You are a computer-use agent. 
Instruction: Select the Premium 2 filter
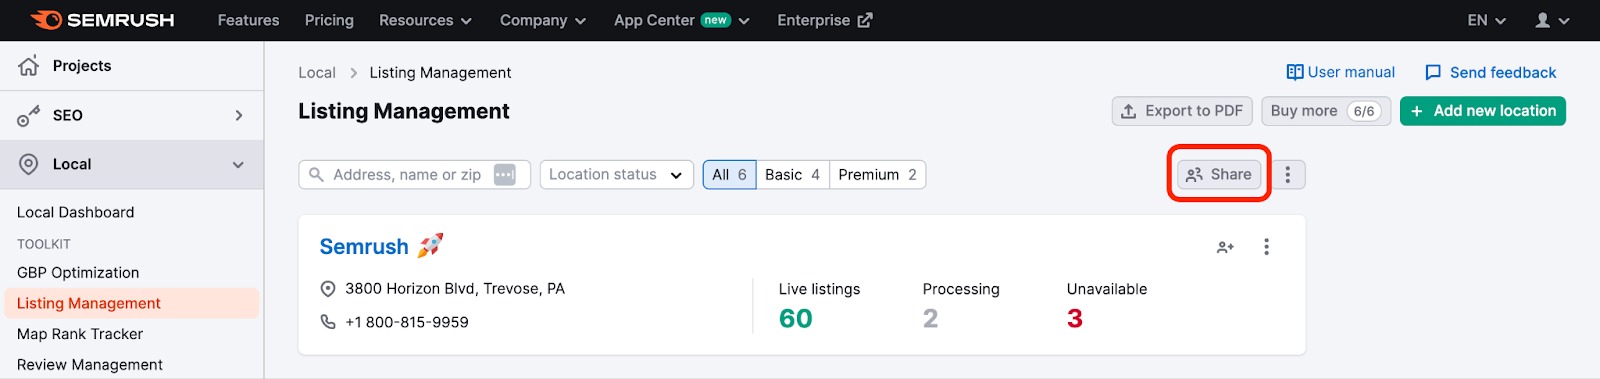coord(877,175)
